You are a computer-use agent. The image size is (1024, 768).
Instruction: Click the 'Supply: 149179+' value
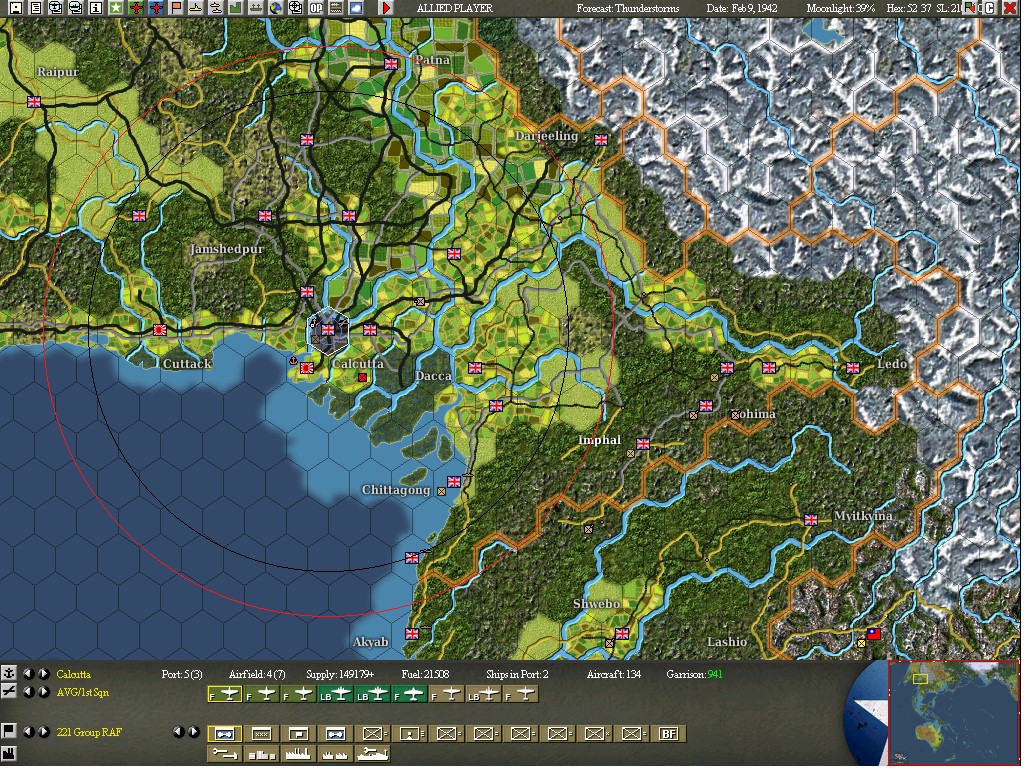340,674
